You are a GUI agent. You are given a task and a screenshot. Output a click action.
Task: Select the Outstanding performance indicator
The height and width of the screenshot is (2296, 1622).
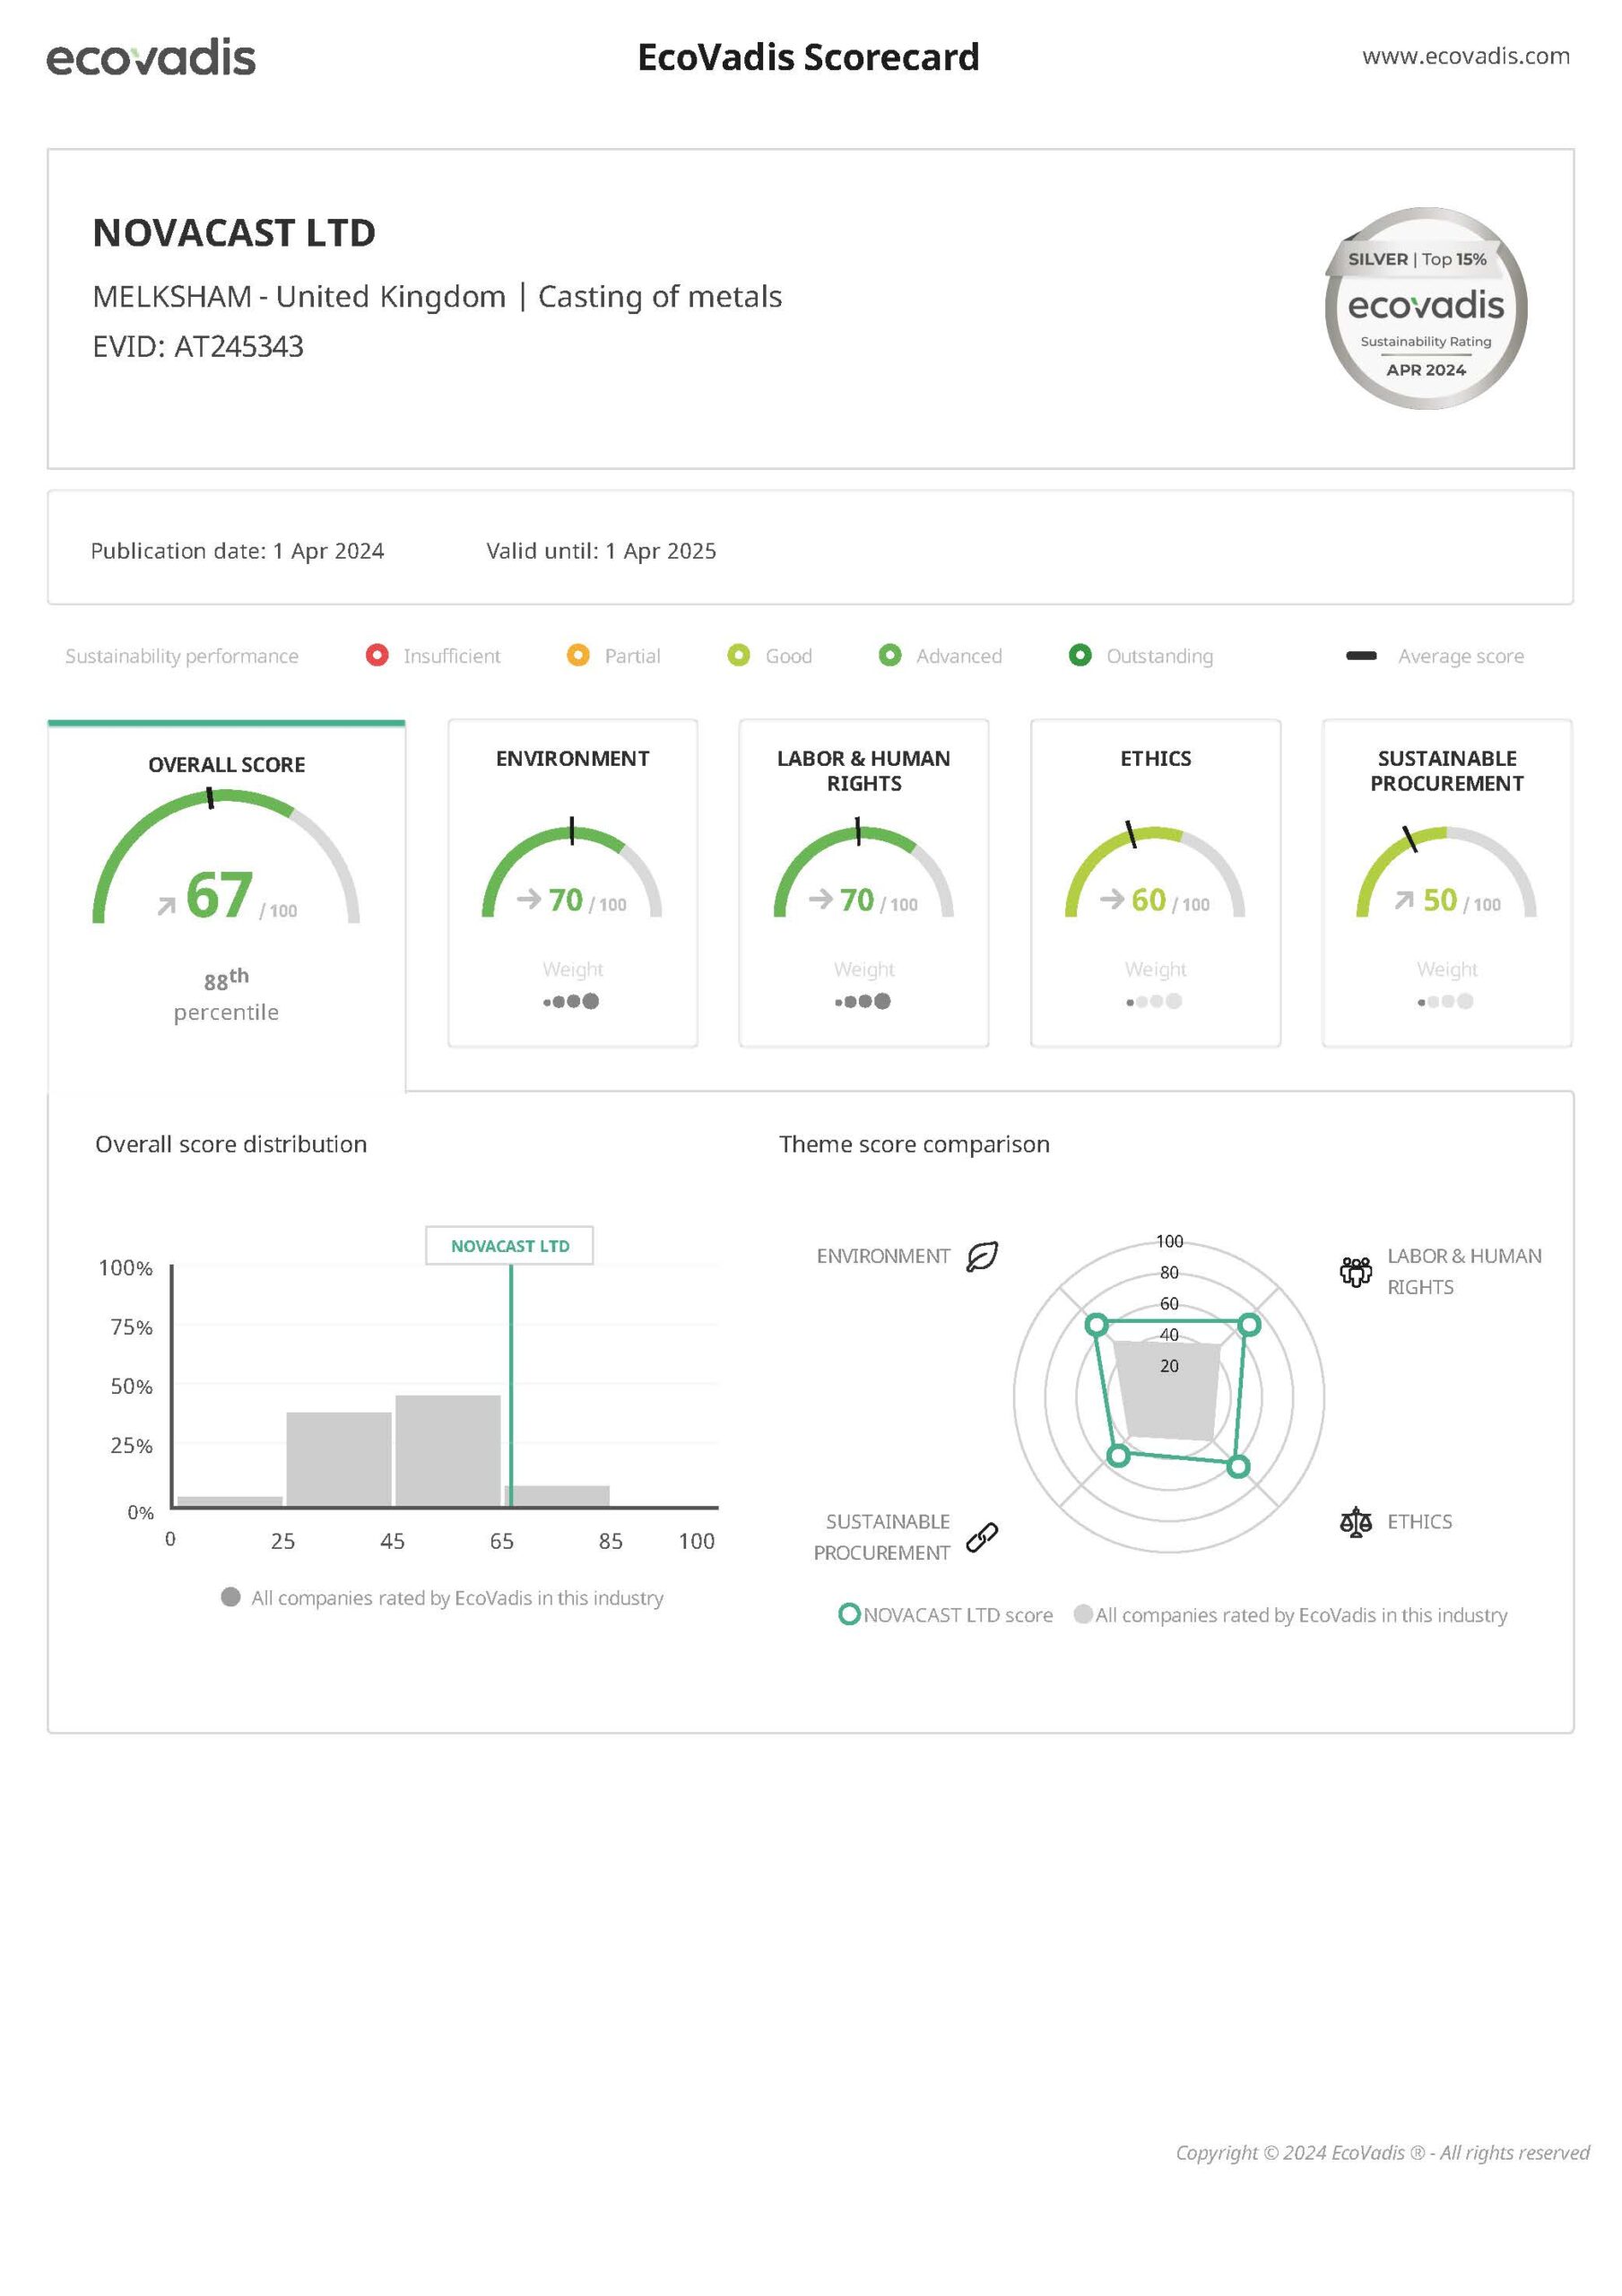[1083, 656]
